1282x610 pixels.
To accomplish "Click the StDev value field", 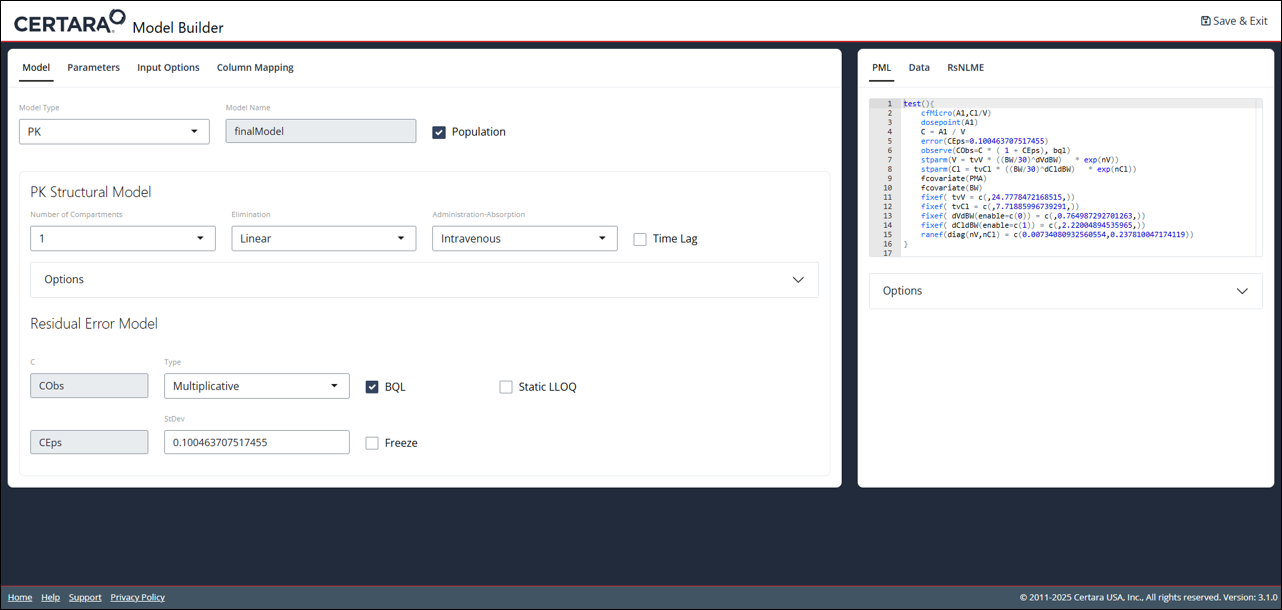I will (x=257, y=442).
